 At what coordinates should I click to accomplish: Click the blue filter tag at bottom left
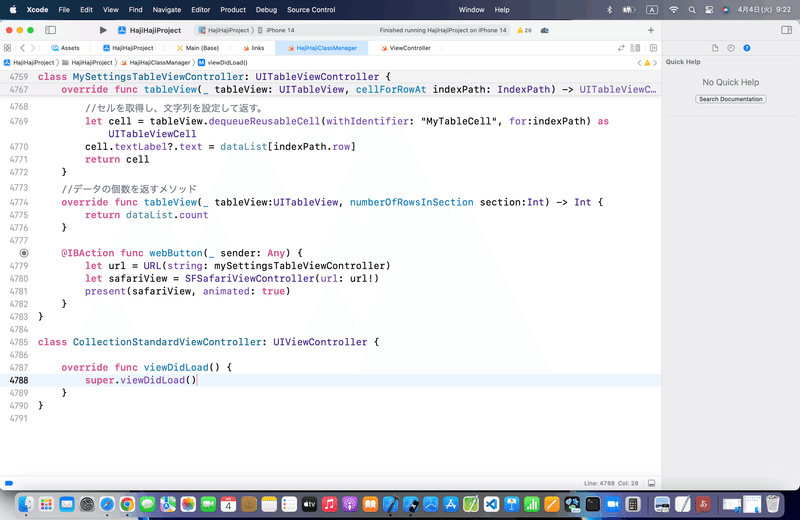pos(9,483)
